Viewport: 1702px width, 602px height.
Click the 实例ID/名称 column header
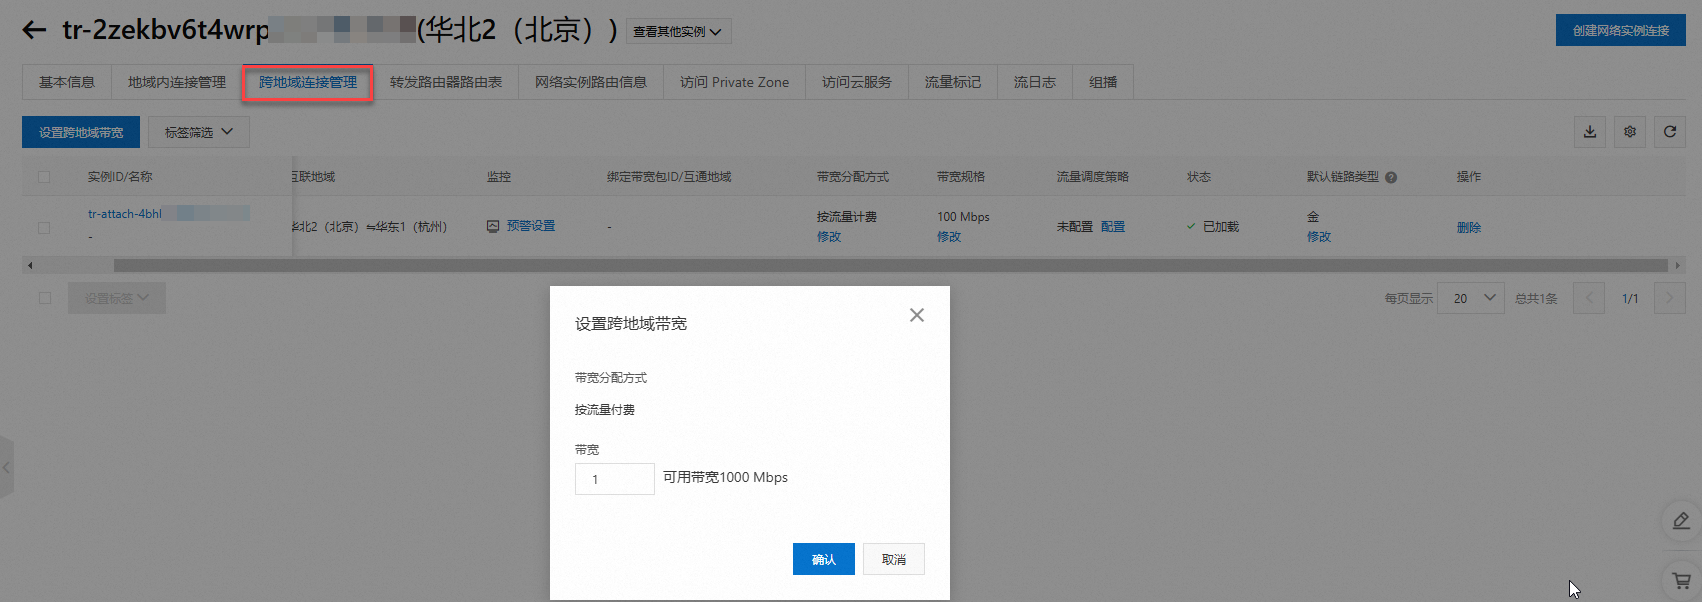(120, 177)
